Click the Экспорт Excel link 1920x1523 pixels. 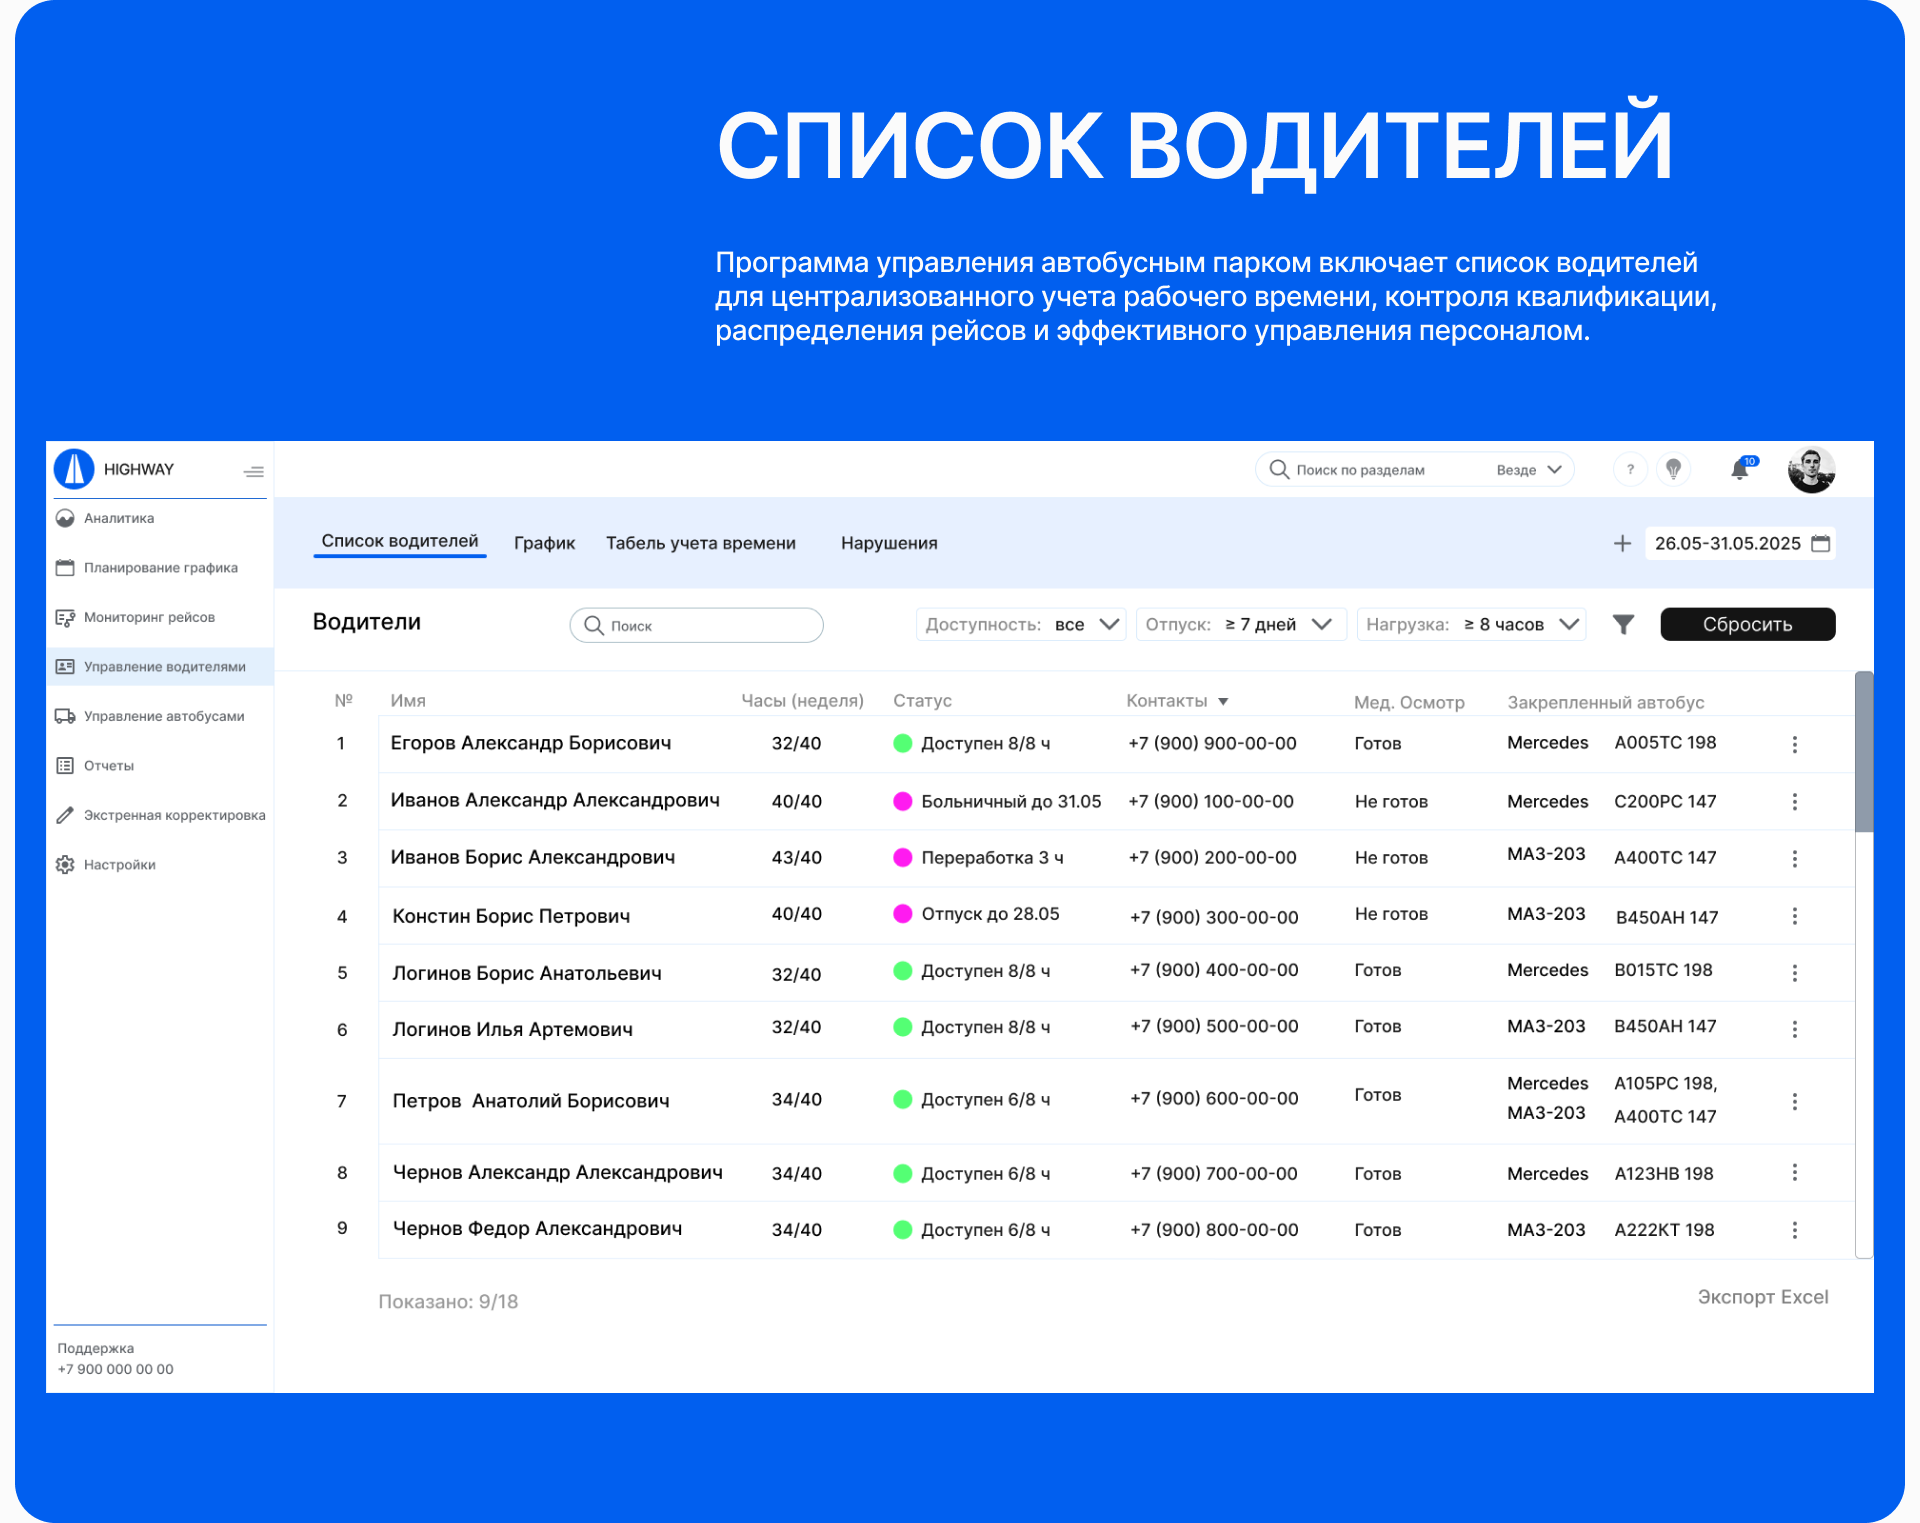pos(1762,1297)
